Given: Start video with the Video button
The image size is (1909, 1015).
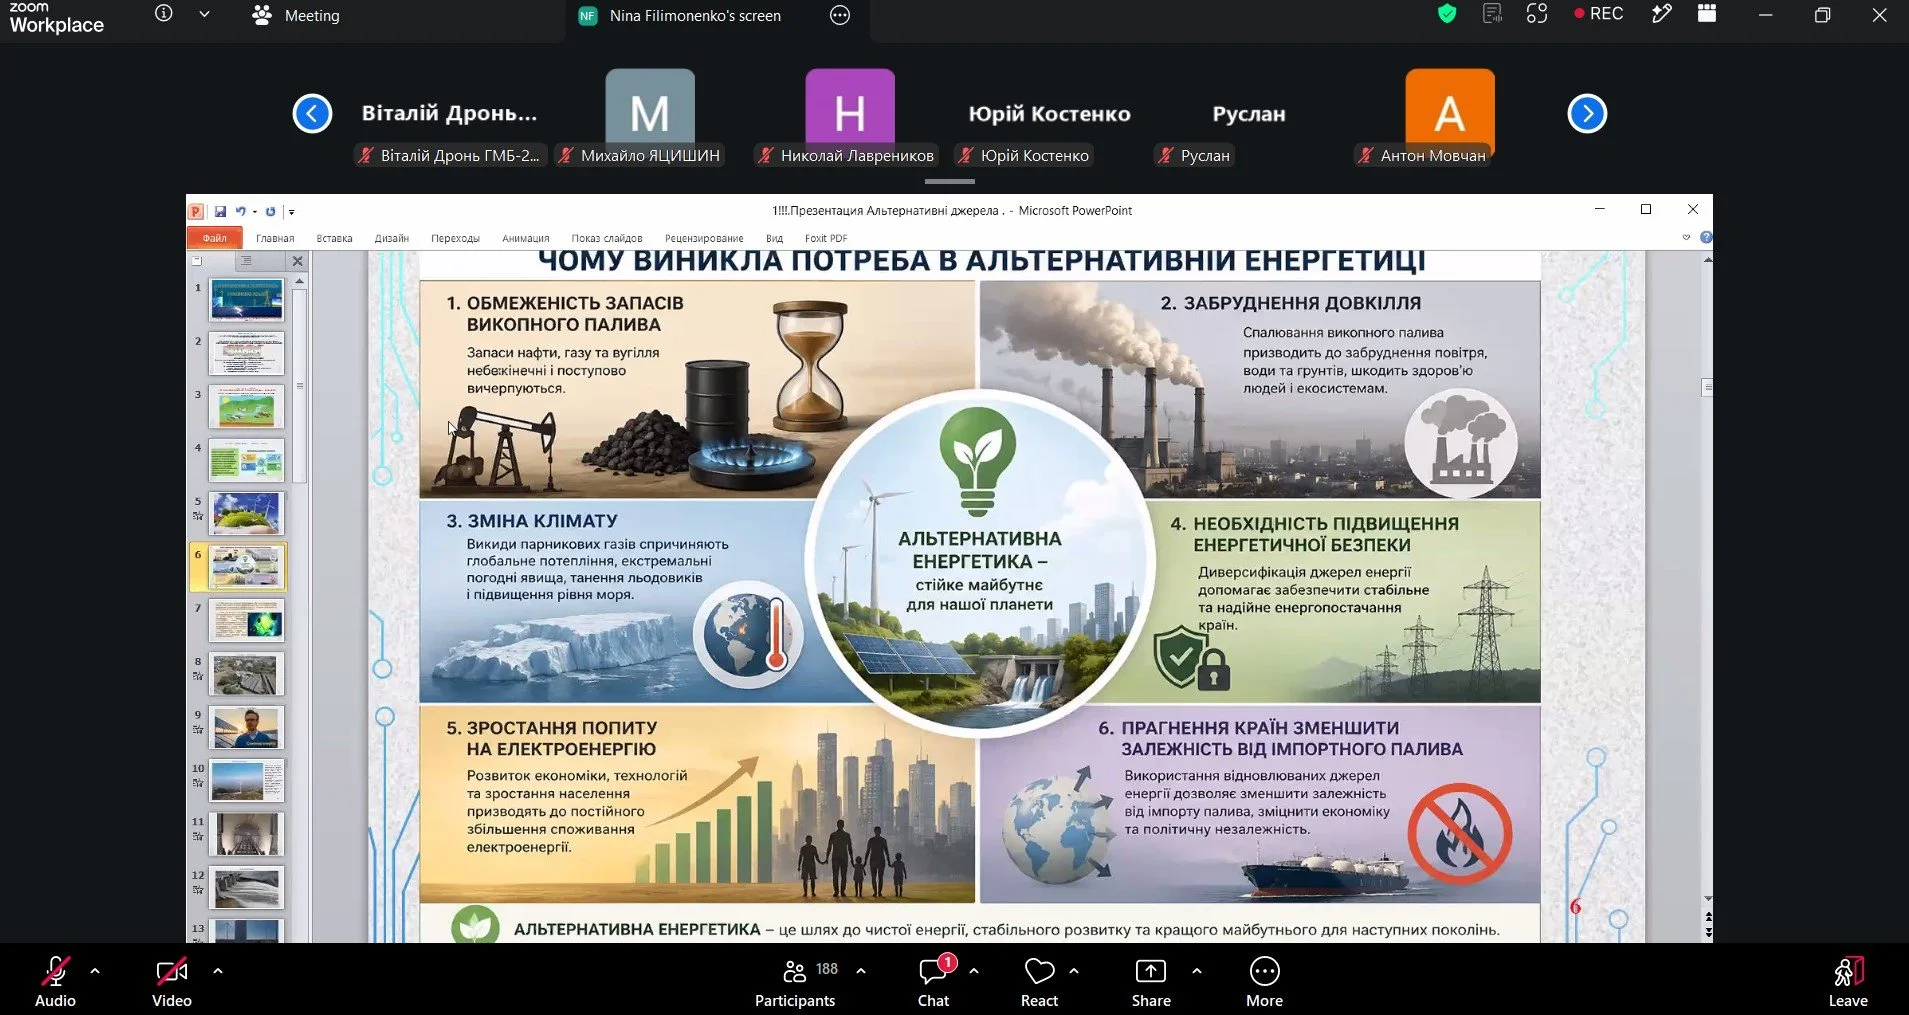Looking at the screenshot, I should tap(172, 981).
